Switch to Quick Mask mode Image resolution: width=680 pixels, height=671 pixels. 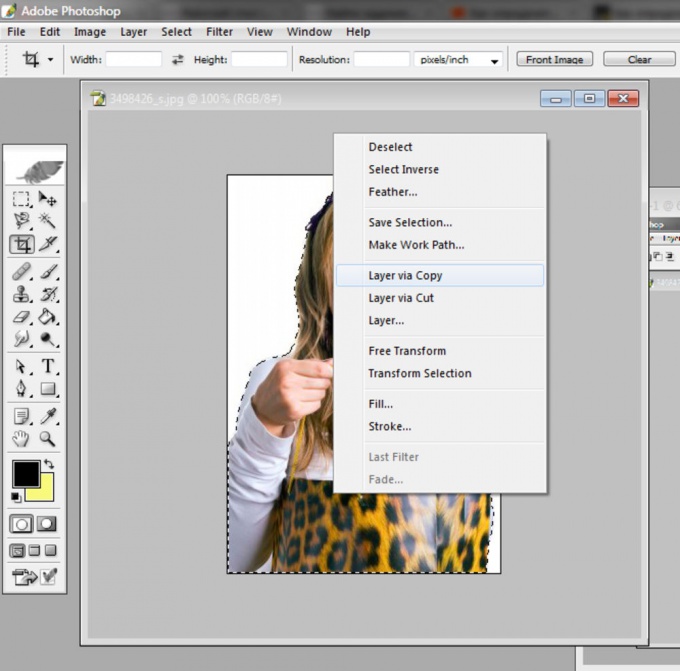click(x=46, y=523)
